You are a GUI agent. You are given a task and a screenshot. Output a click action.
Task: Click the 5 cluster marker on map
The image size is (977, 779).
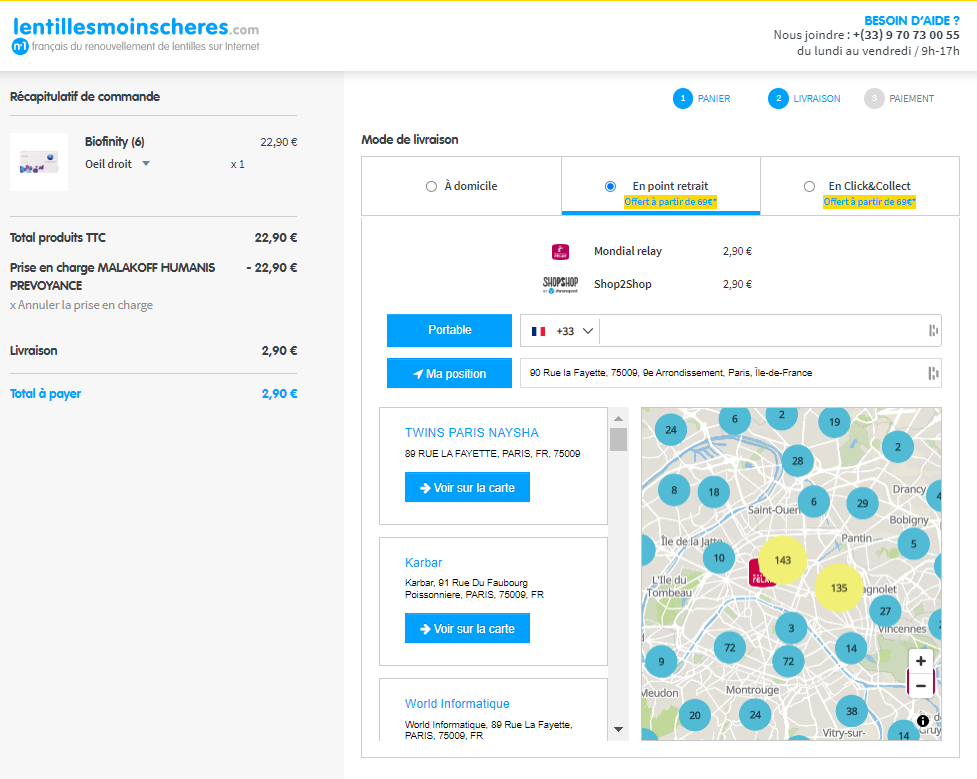point(913,544)
